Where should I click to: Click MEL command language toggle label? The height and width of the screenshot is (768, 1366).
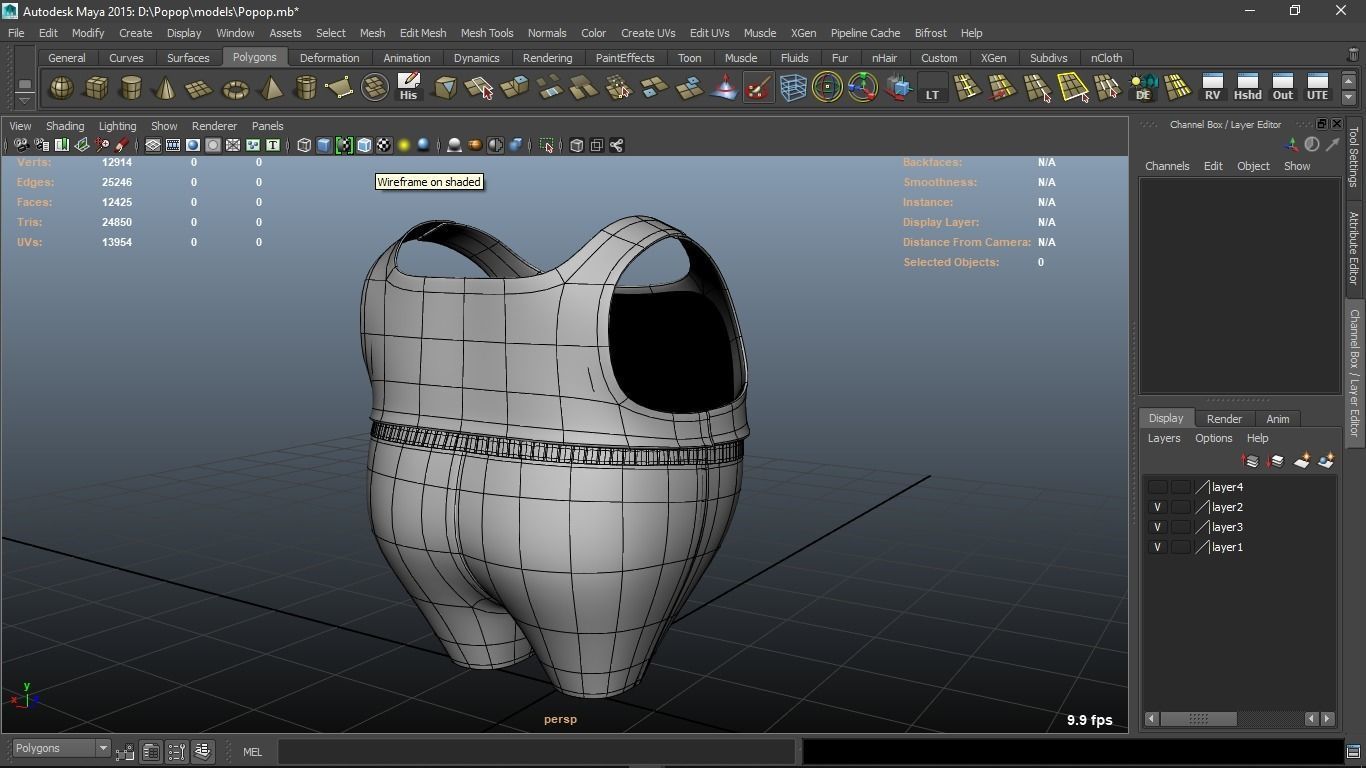pyautogui.click(x=252, y=752)
